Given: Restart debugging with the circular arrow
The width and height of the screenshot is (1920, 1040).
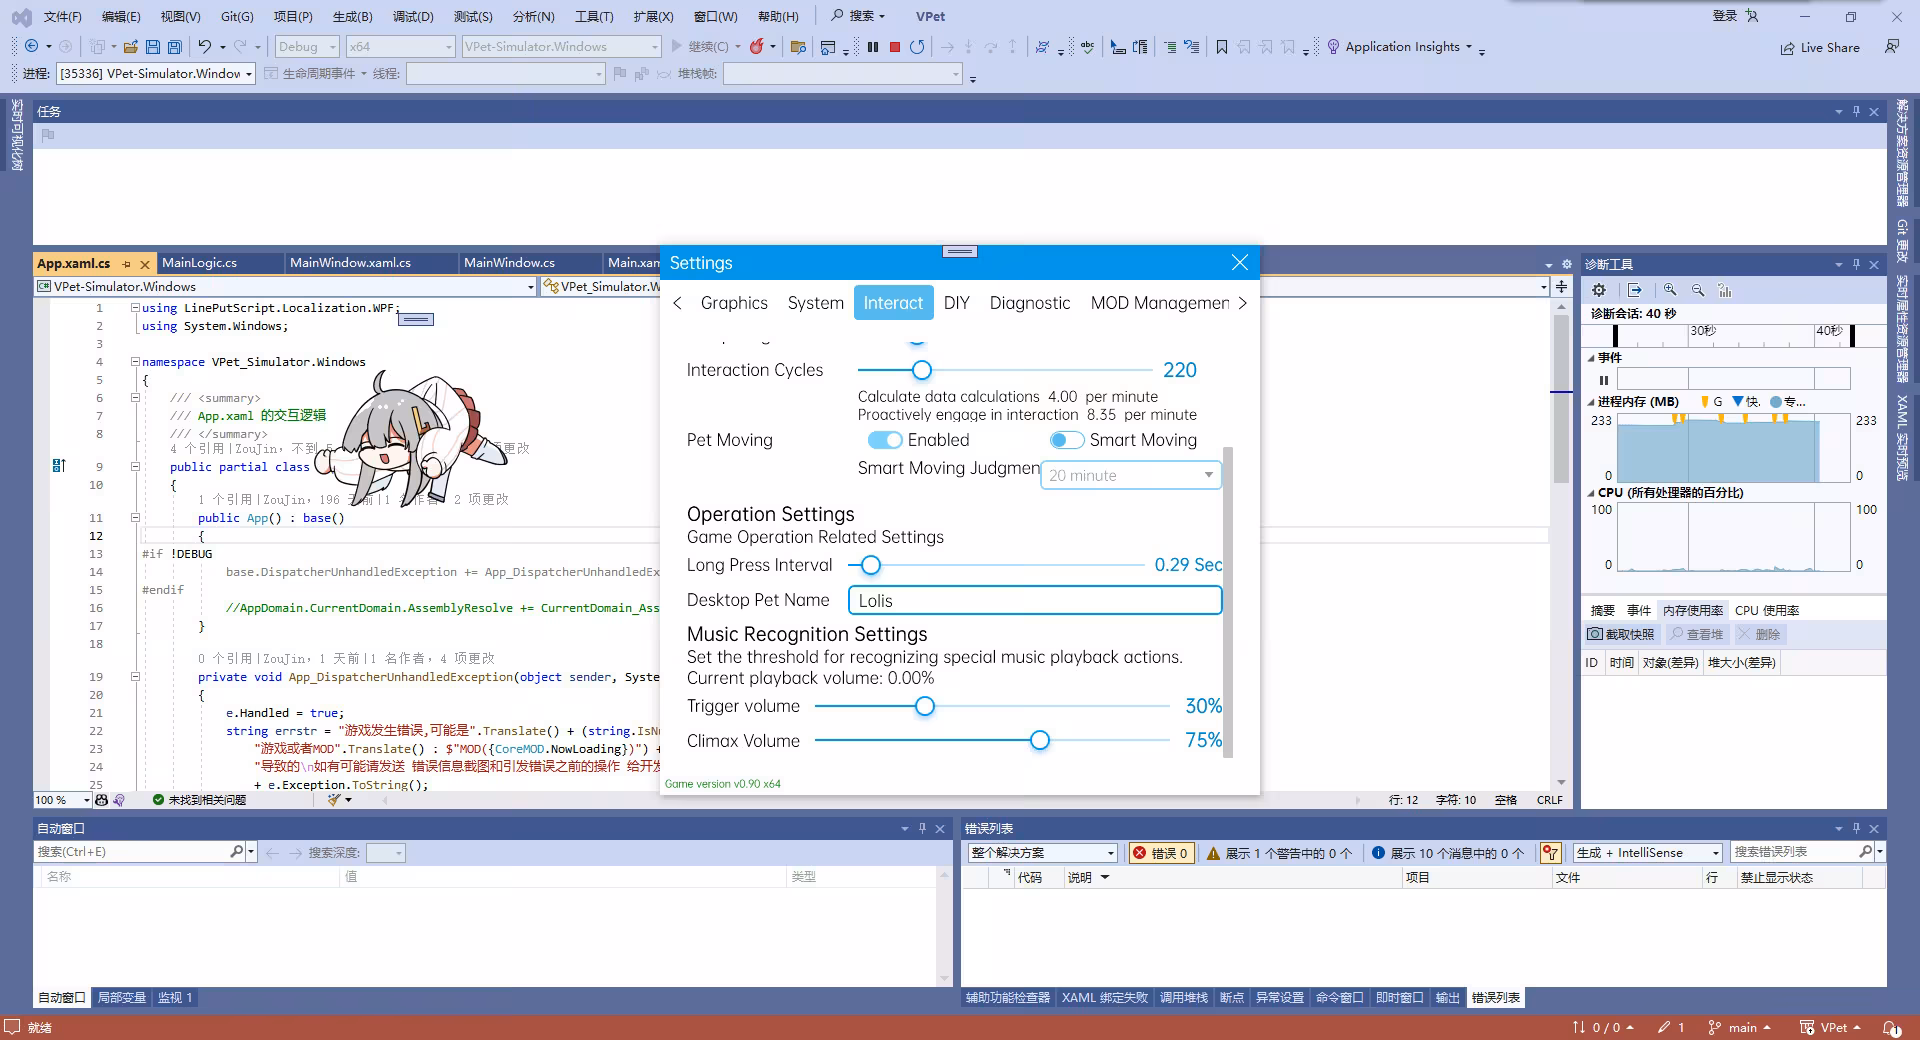Looking at the screenshot, I should (917, 46).
